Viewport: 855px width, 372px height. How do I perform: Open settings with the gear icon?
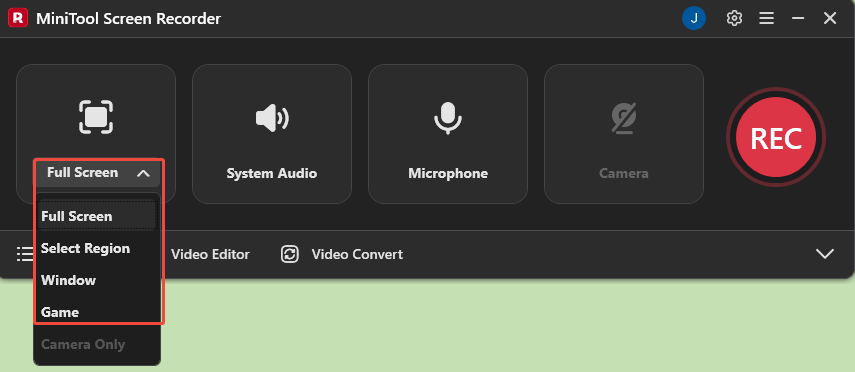click(x=734, y=19)
